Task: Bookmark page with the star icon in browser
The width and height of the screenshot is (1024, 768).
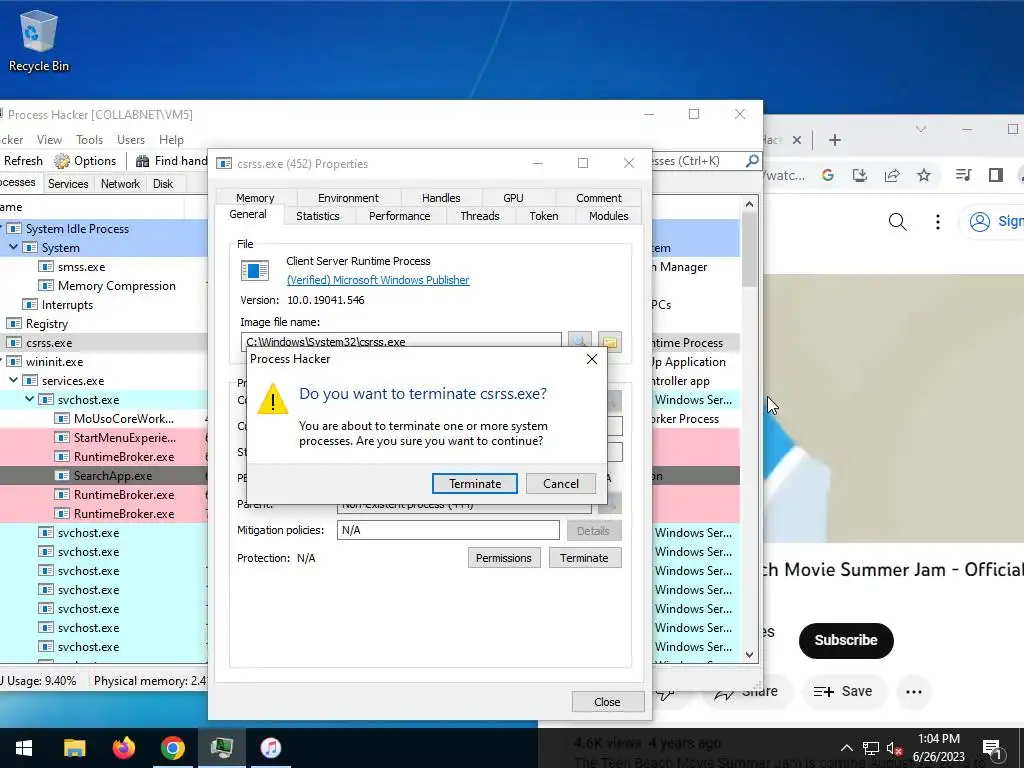Action: 923,175
